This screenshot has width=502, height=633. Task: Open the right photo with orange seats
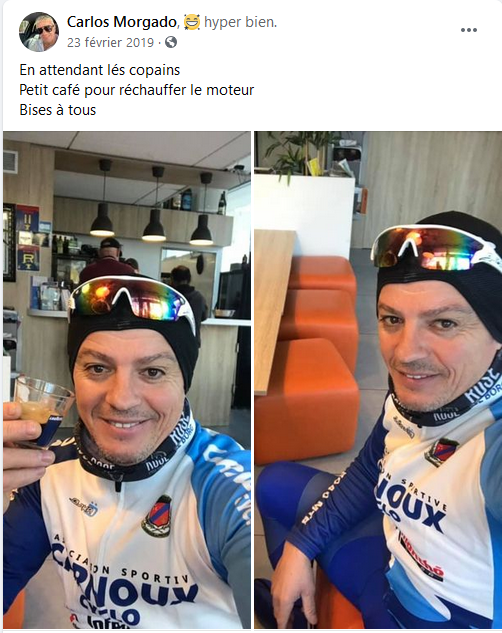click(378, 379)
